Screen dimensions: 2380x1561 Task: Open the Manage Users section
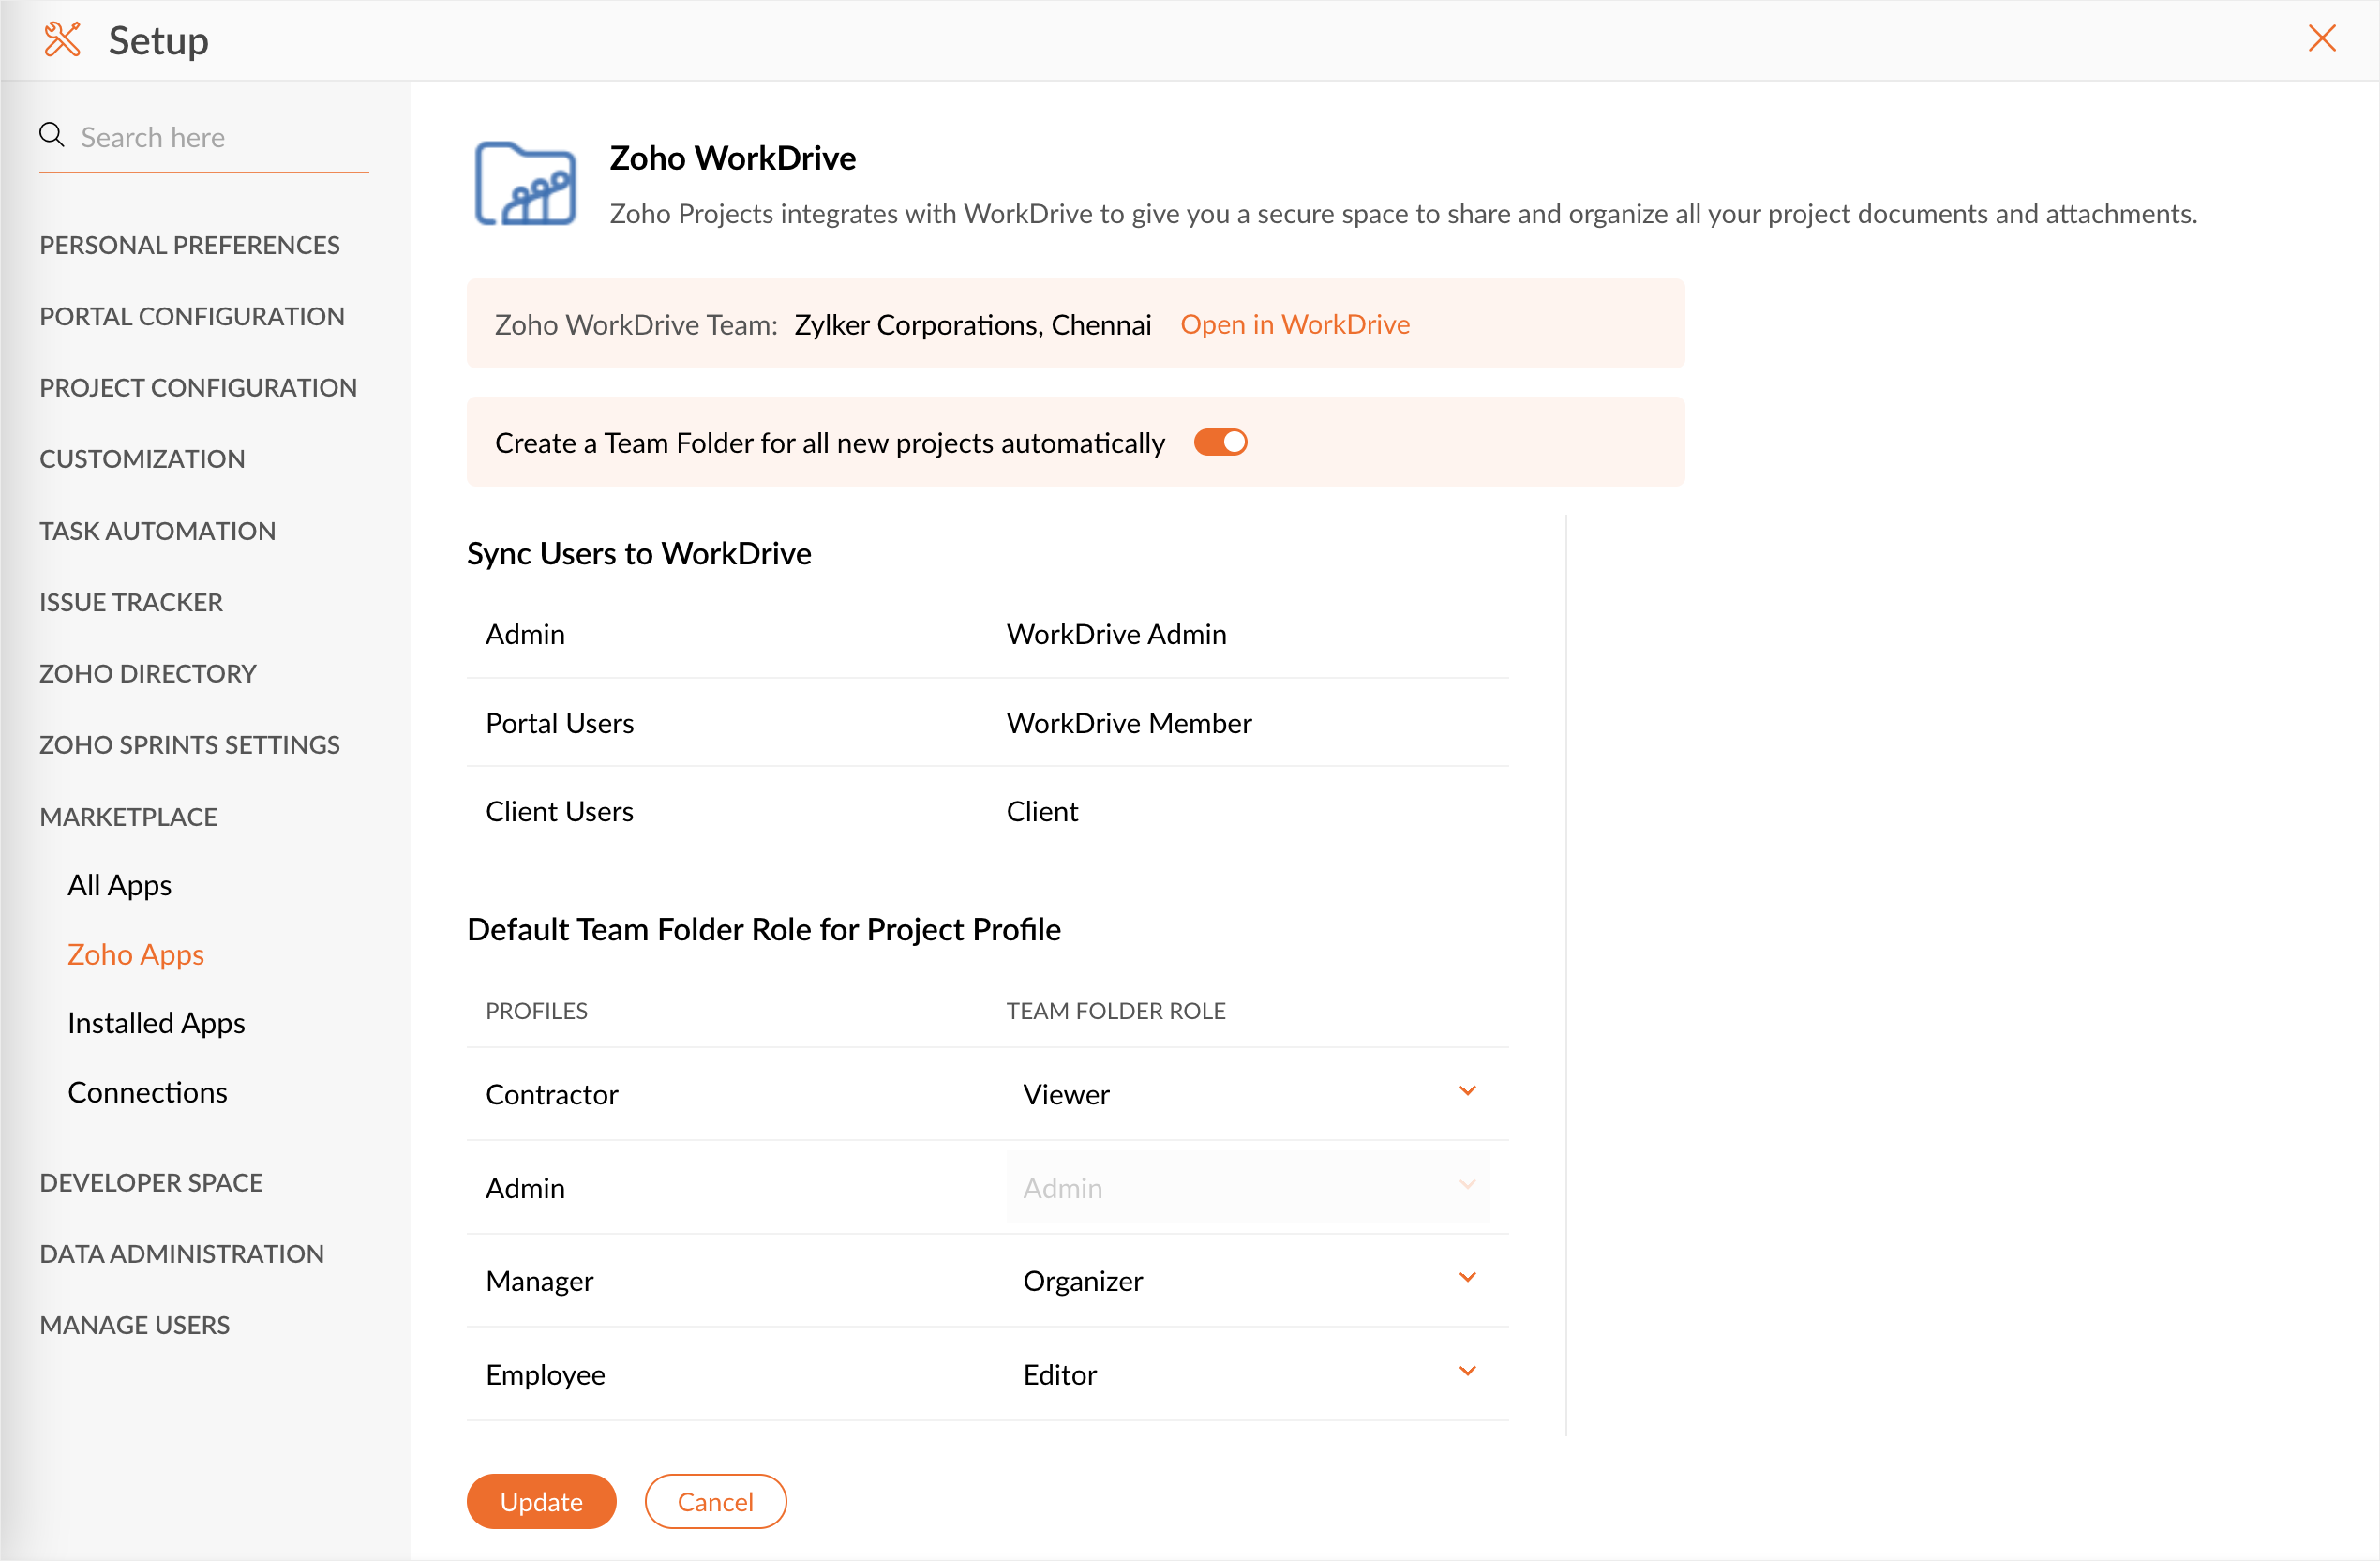[134, 1325]
